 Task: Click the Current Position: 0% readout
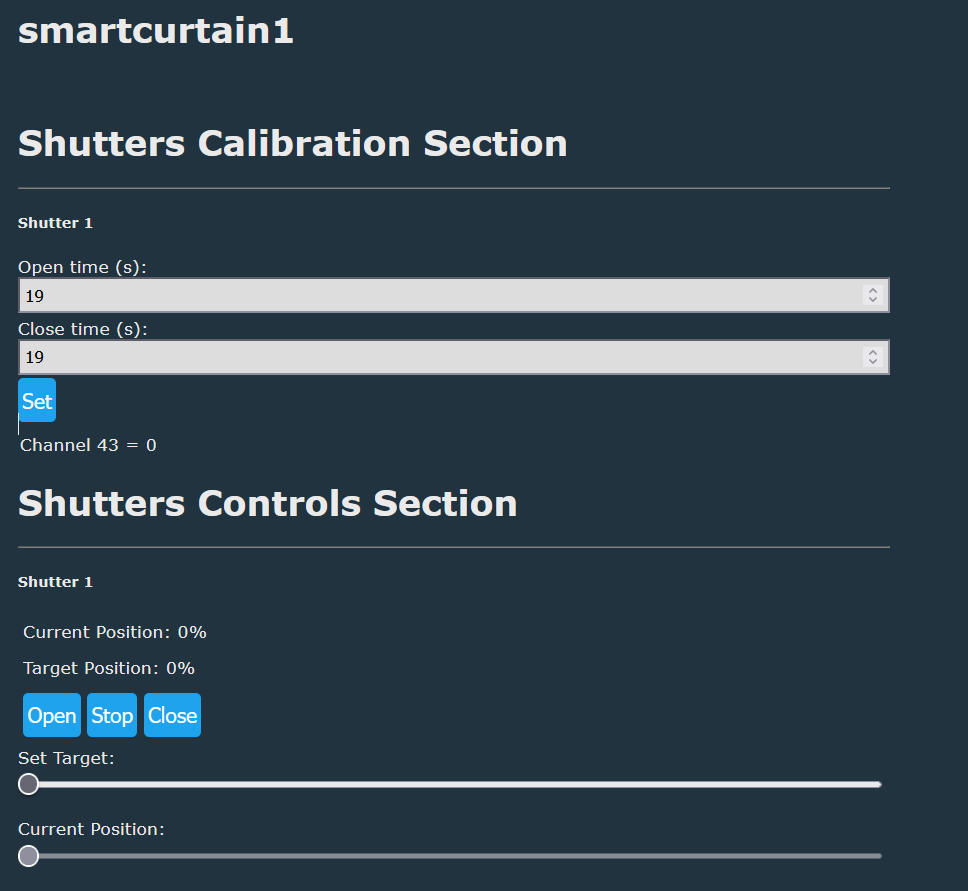pos(115,632)
